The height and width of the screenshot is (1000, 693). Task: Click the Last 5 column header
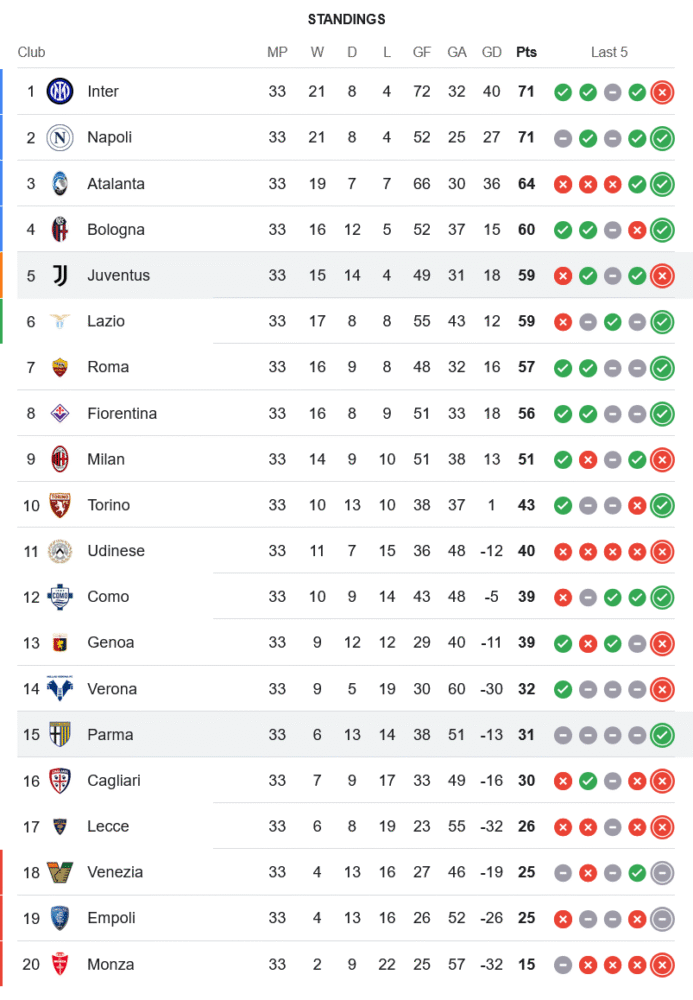point(609,52)
